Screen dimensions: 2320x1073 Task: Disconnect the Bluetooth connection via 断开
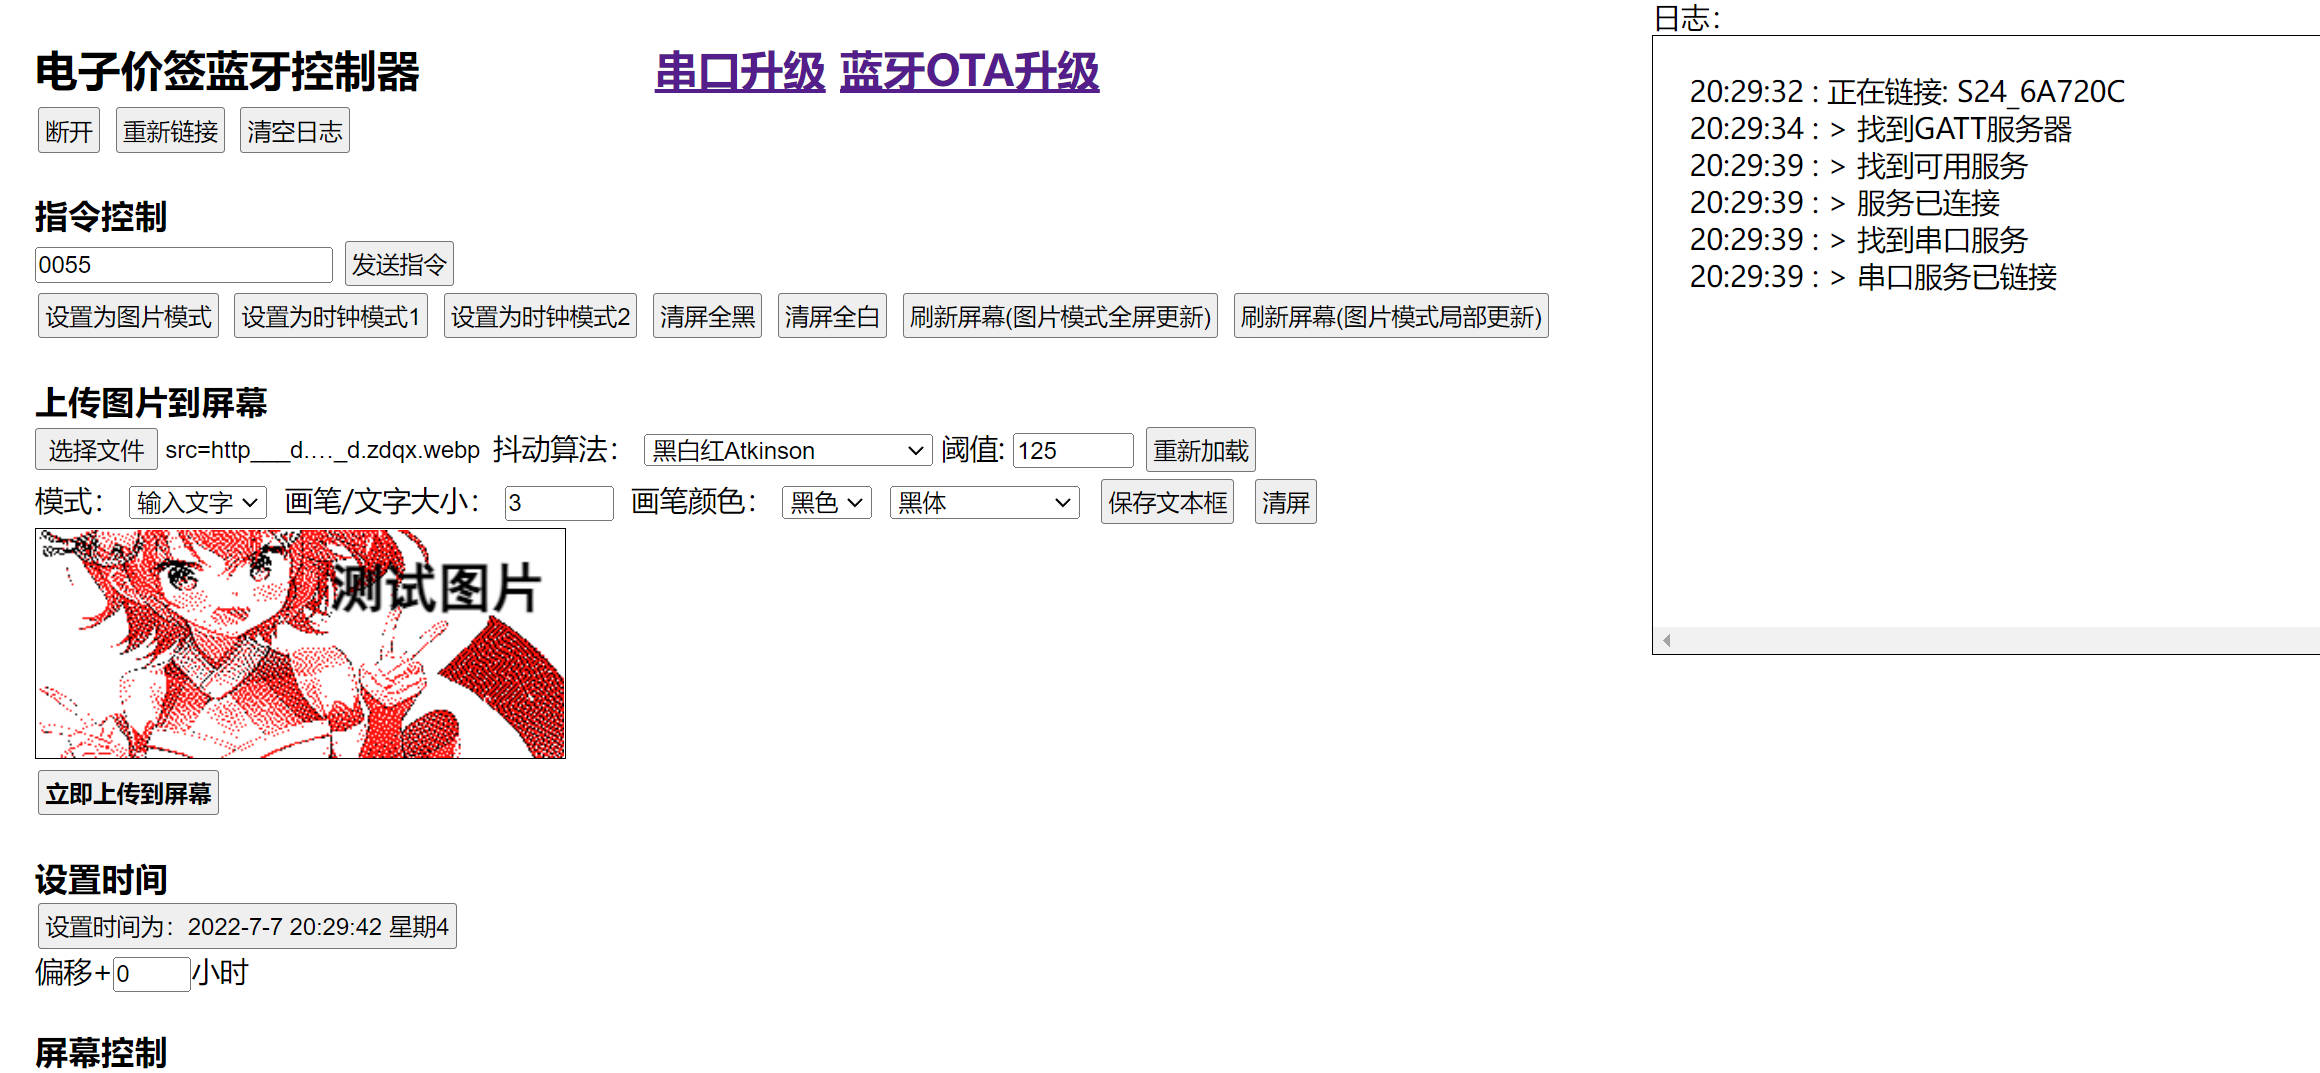(67, 129)
